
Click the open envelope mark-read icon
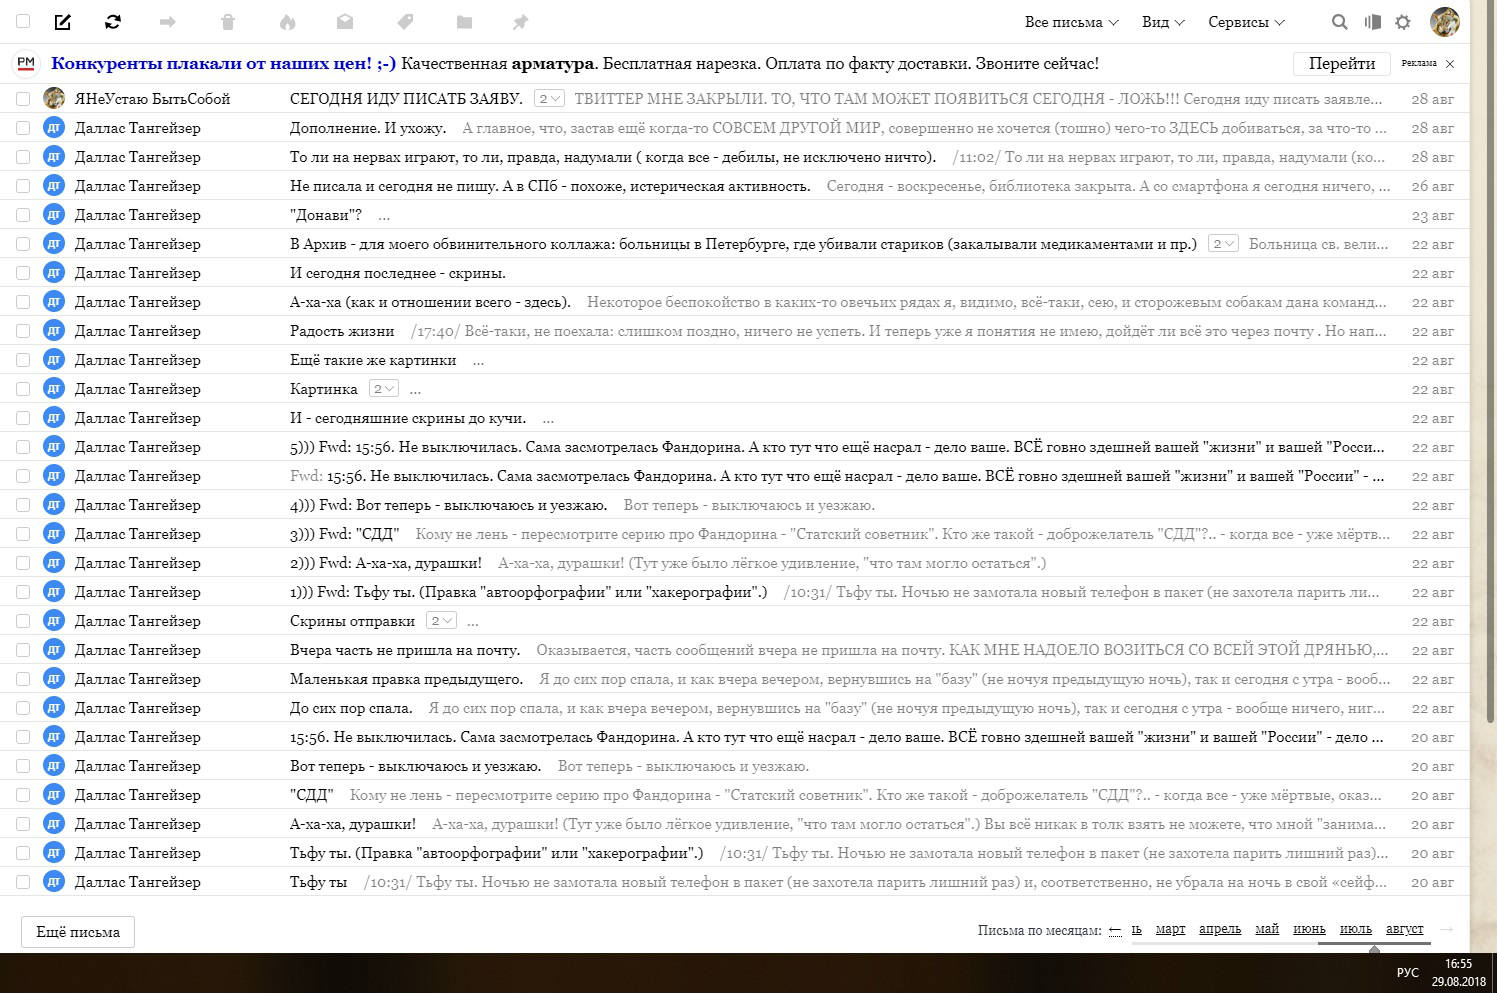pos(345,22)
